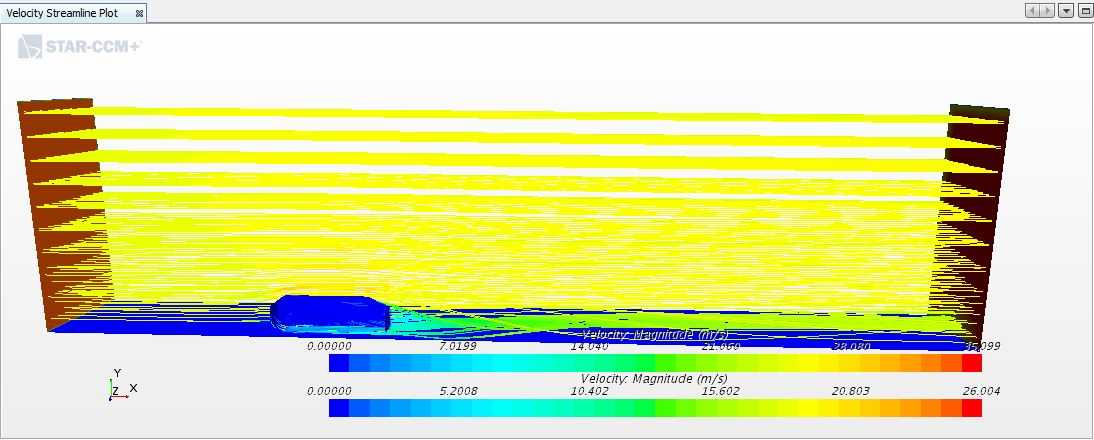Select the lower velocity color bar
Viewport: 1094px width, 440px height.
coord(655,408)
